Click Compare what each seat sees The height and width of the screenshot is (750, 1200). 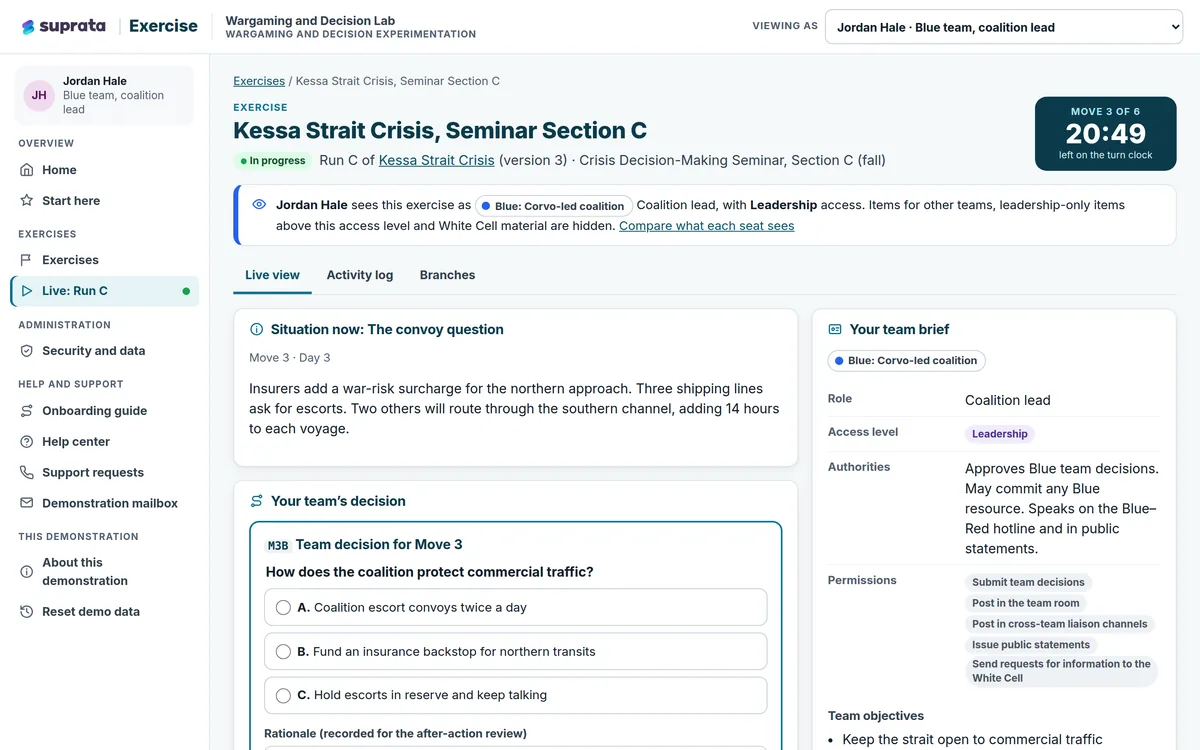pyautogui.click(x=707, y=226)
